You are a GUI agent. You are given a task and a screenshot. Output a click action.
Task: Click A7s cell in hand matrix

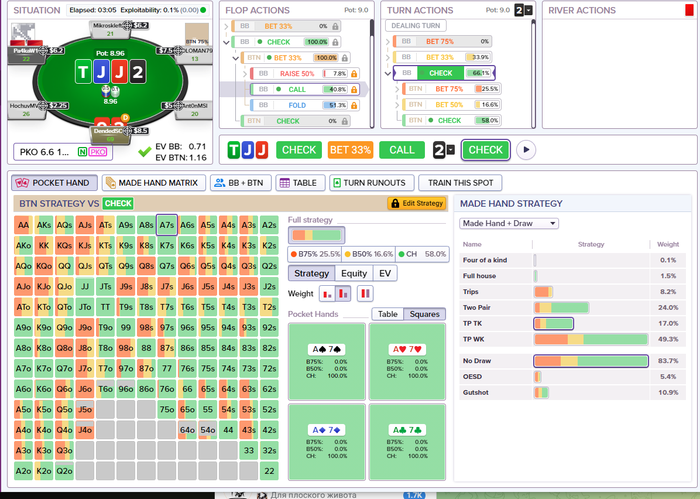[167, 225]
